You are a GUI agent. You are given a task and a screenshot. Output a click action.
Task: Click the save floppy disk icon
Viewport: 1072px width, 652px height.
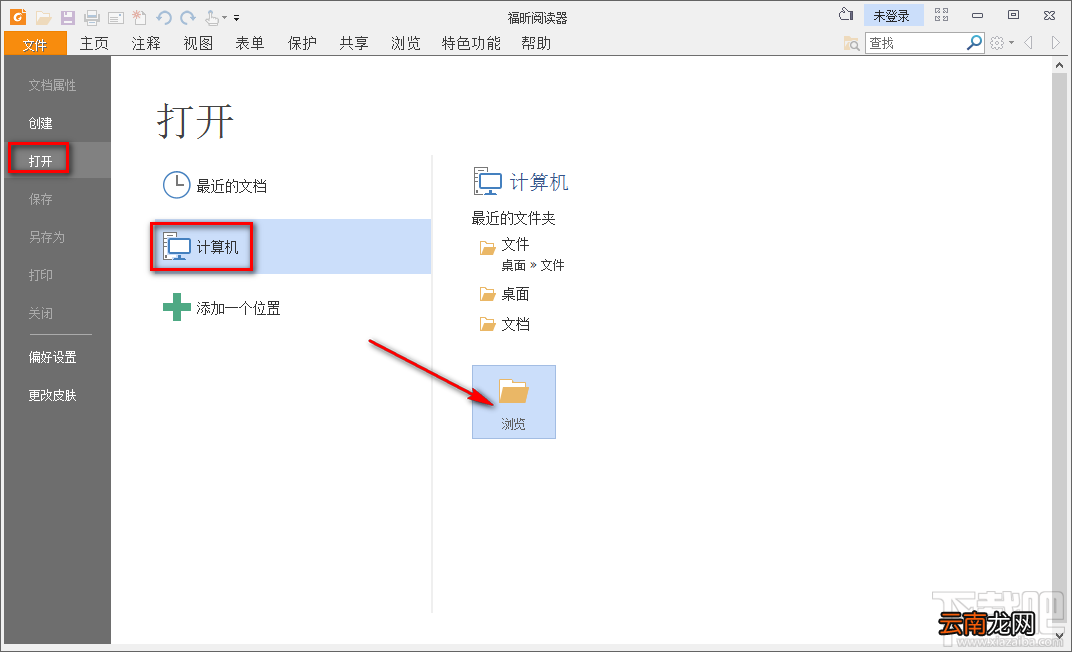[x=68, y=17]
